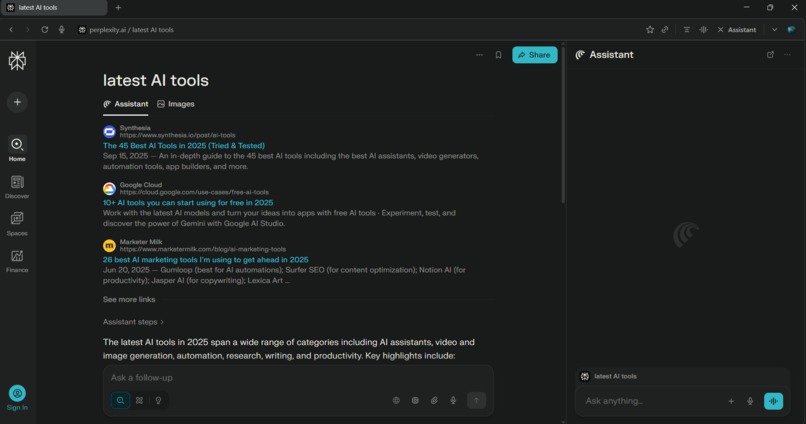
Task: Open the thread's three-dot more menu
Action: coord(479,55)
